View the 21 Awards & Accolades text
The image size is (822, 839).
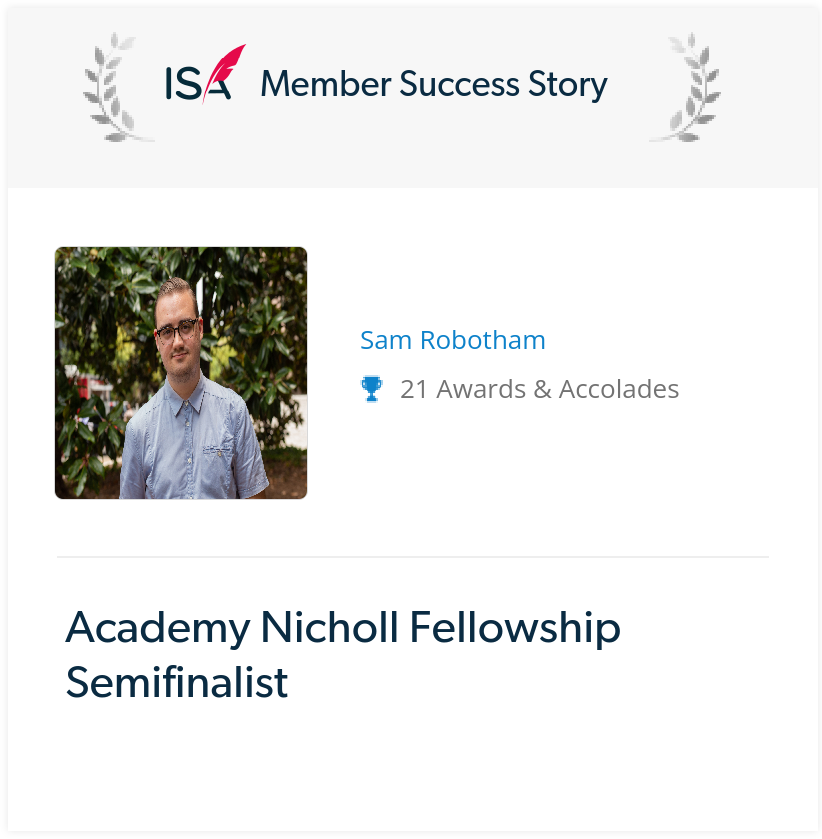(539, 390)
